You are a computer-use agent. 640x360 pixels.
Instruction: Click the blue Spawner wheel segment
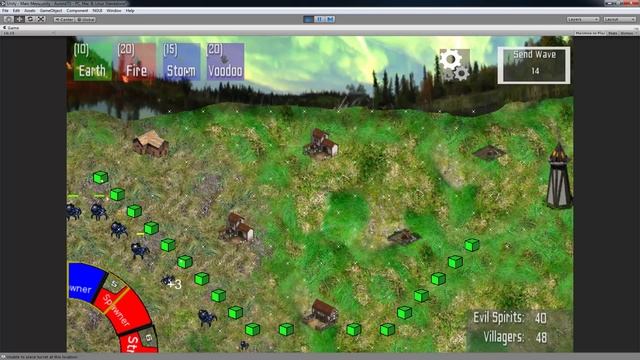(x=85, y=283)
